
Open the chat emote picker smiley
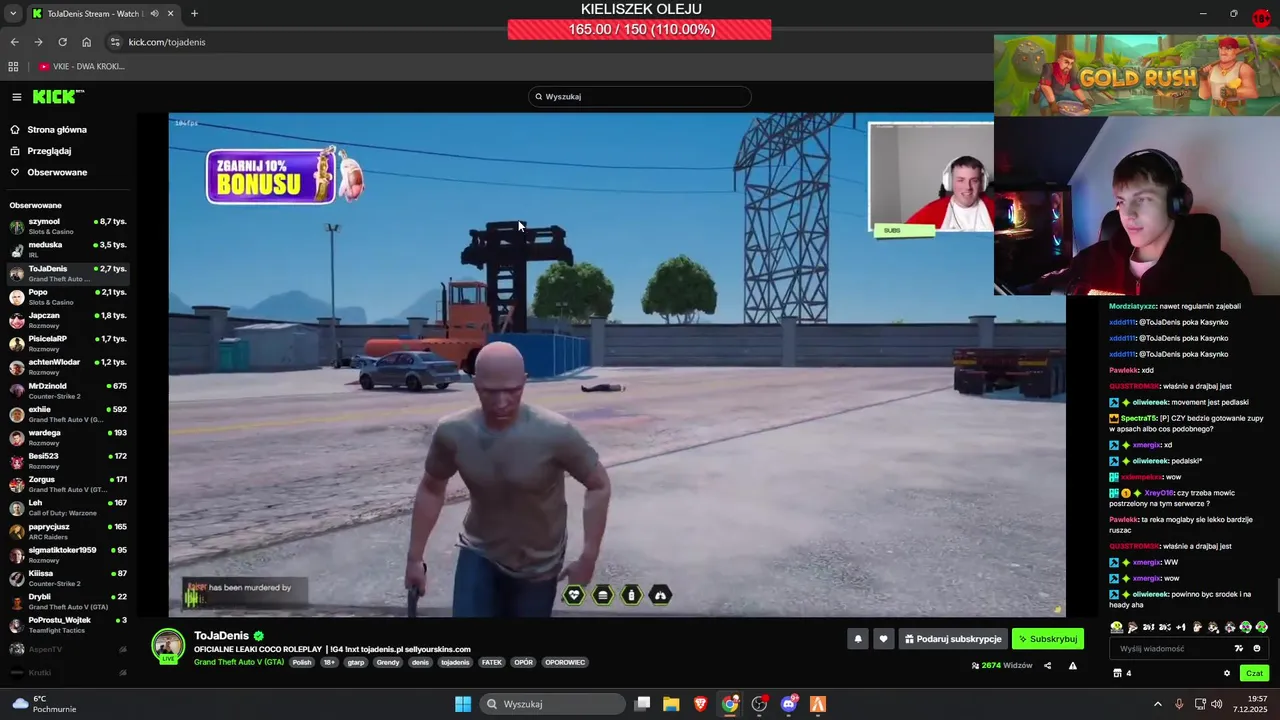(x=1257, y=649)
